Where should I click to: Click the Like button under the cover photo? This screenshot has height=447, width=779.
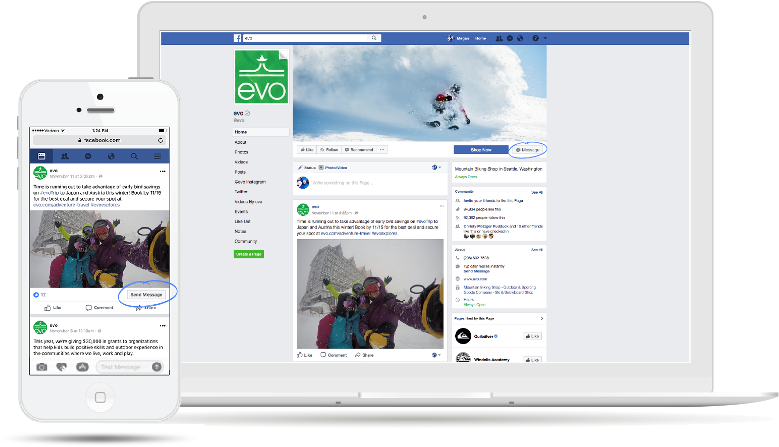[307, 149]
